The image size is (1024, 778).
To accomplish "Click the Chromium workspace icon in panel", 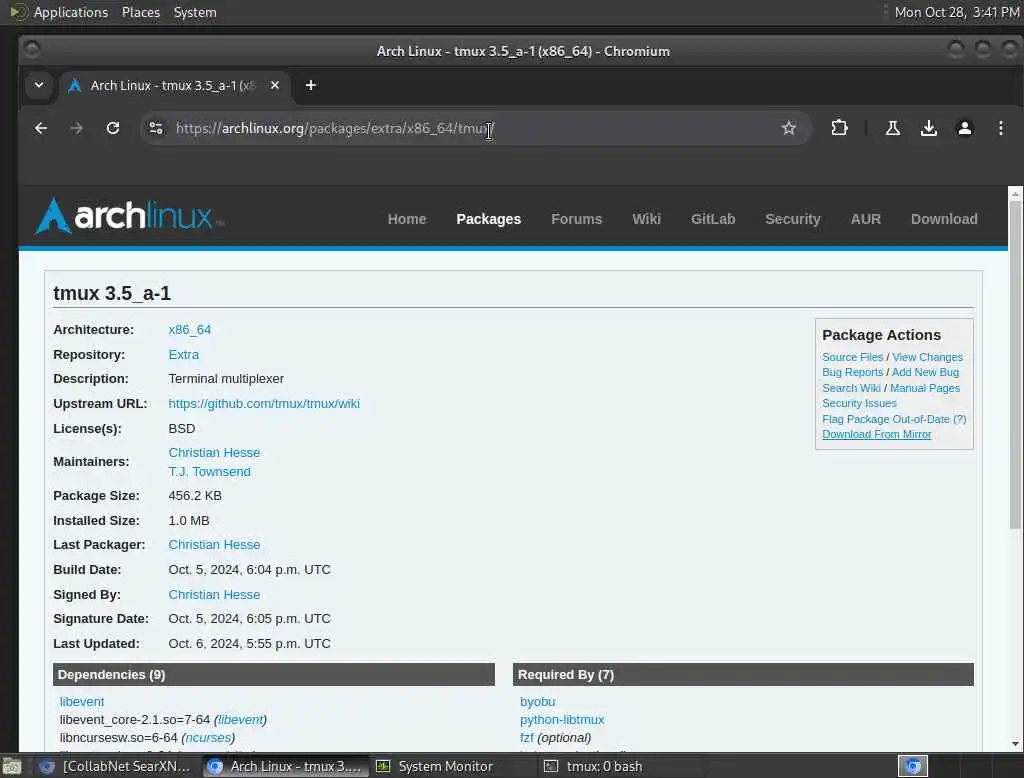I will pos(913,766).
